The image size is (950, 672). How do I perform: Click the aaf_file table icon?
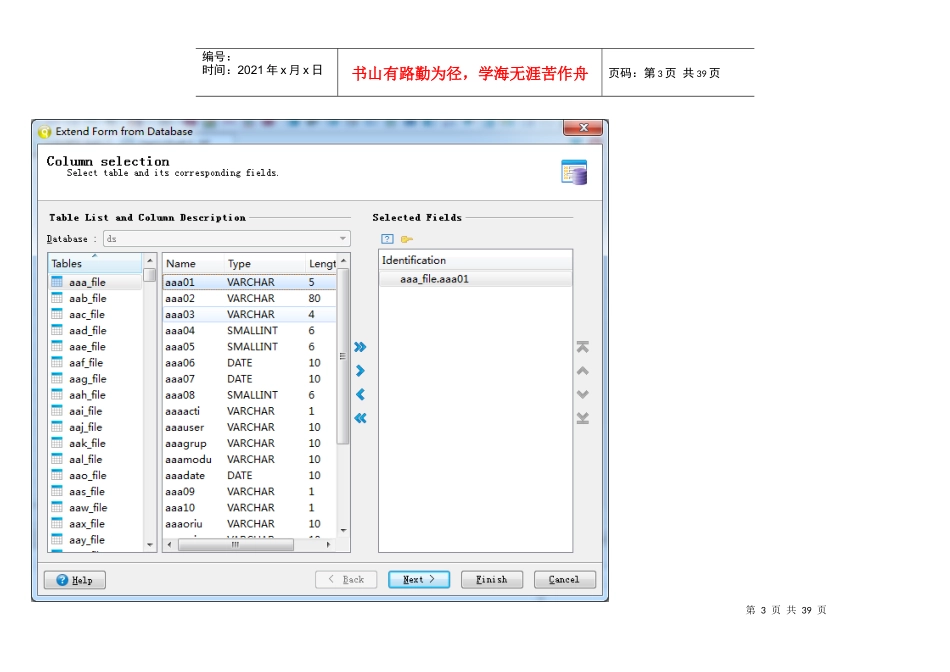tap(57, 362)
